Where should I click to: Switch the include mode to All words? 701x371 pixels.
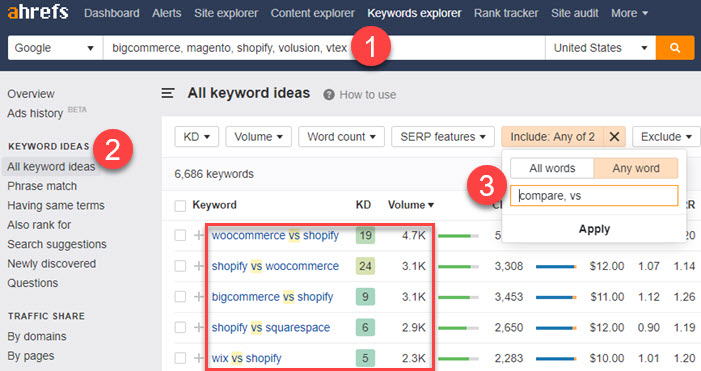pos(552,169)
